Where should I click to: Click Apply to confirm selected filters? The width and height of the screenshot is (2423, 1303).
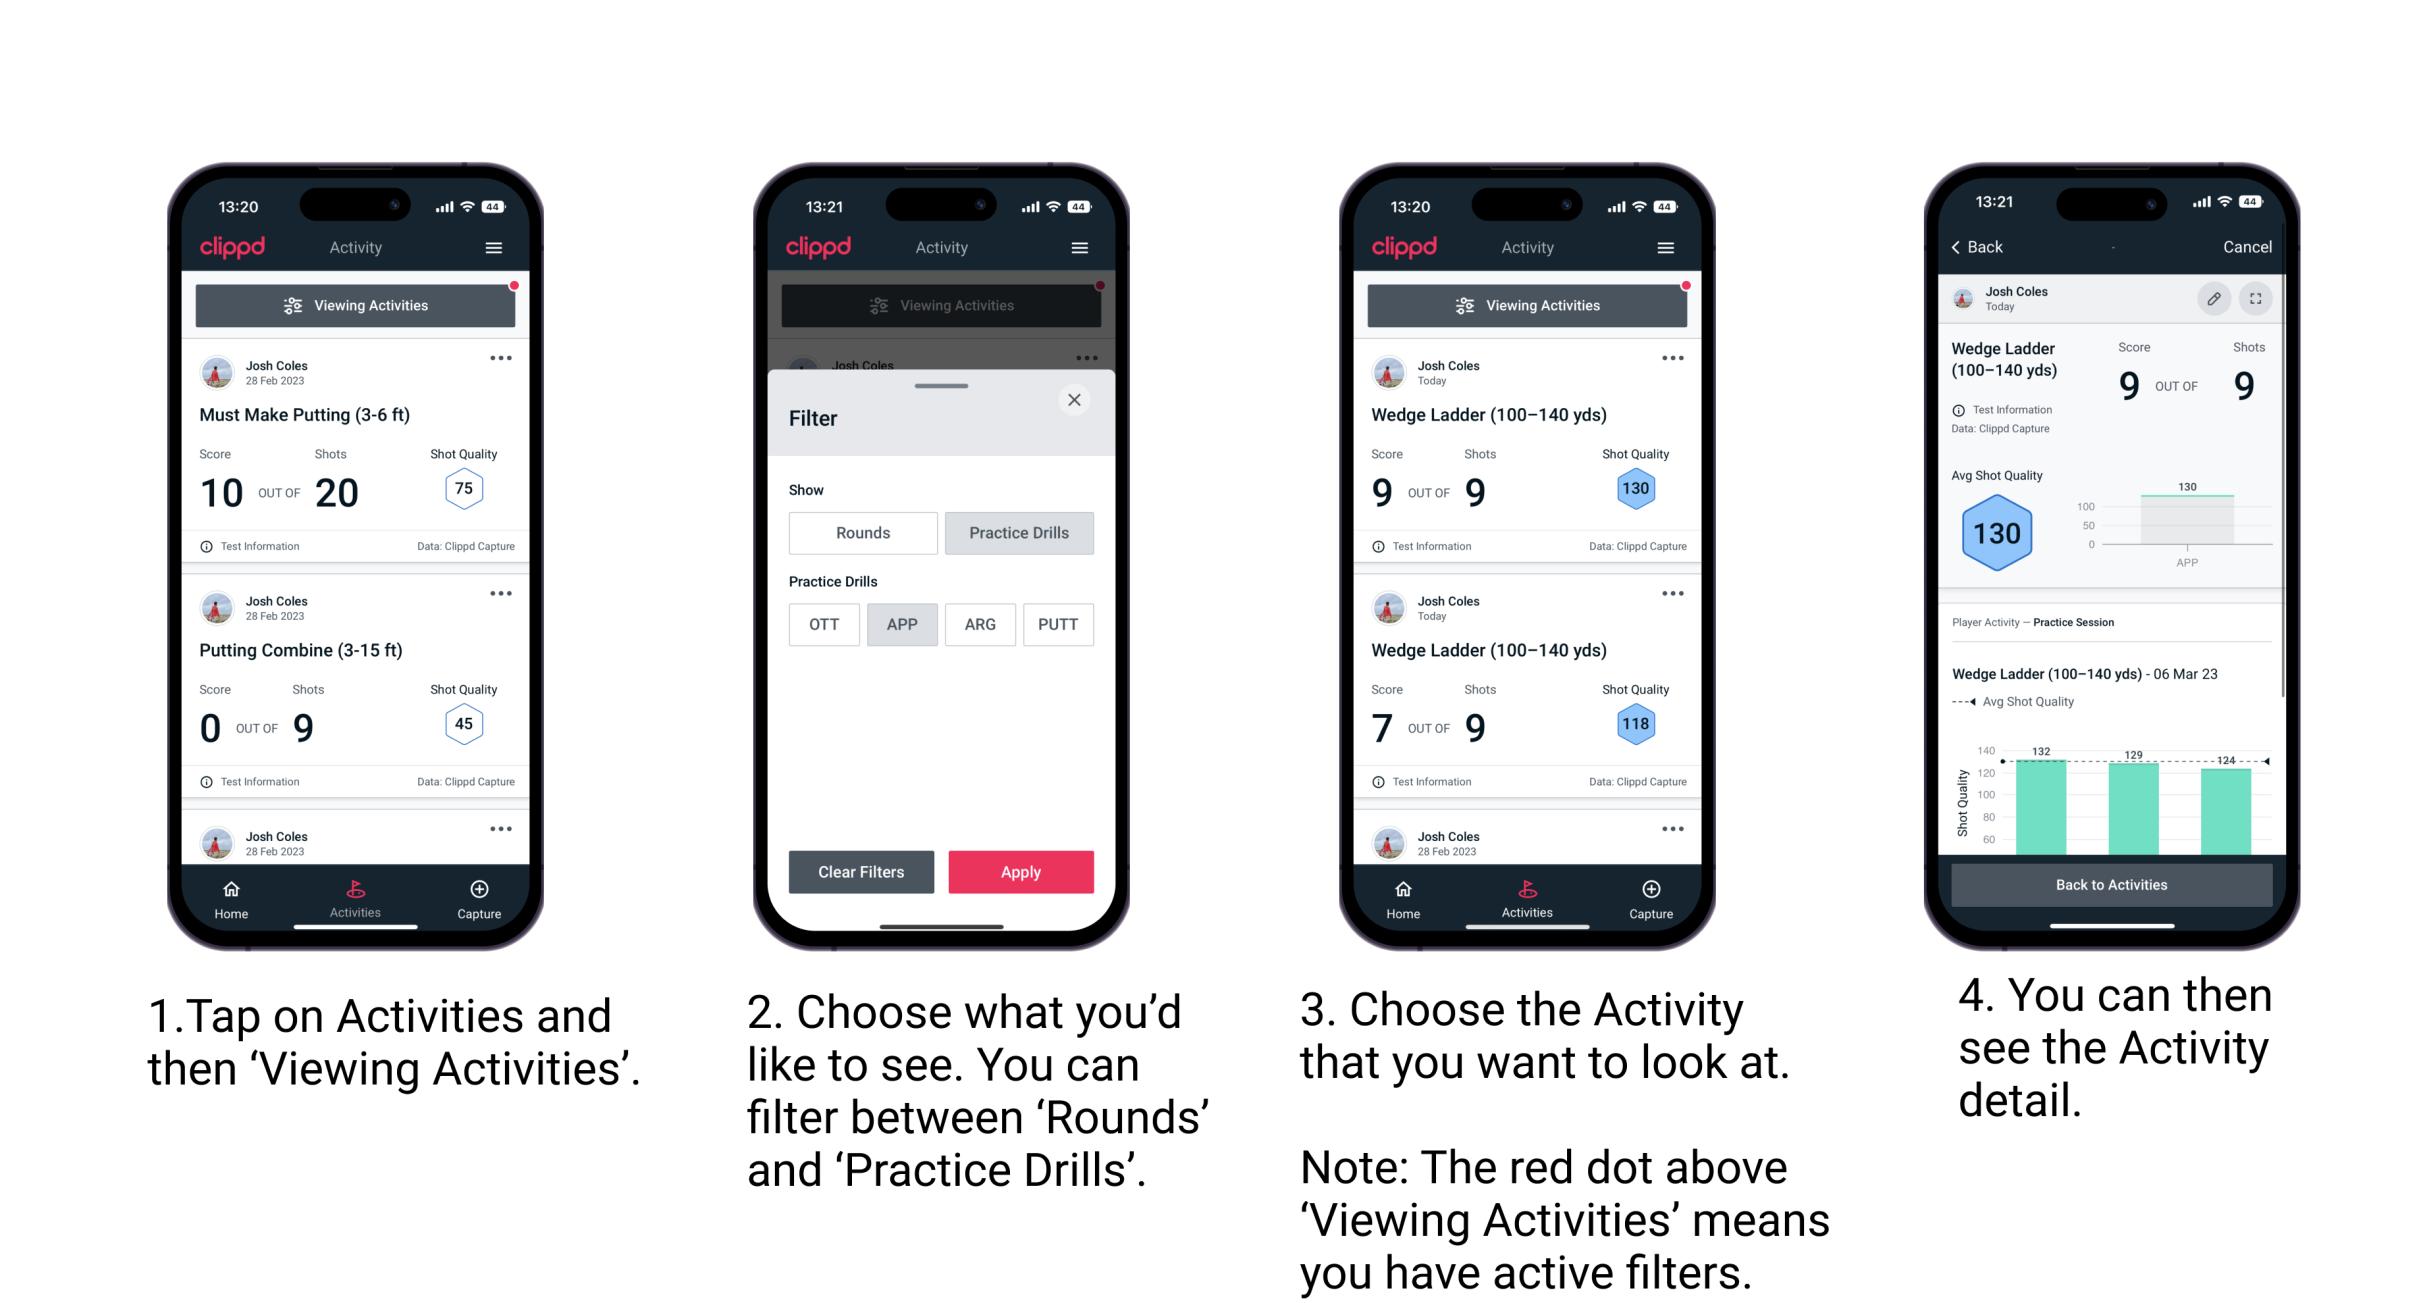coord(1021,870)
